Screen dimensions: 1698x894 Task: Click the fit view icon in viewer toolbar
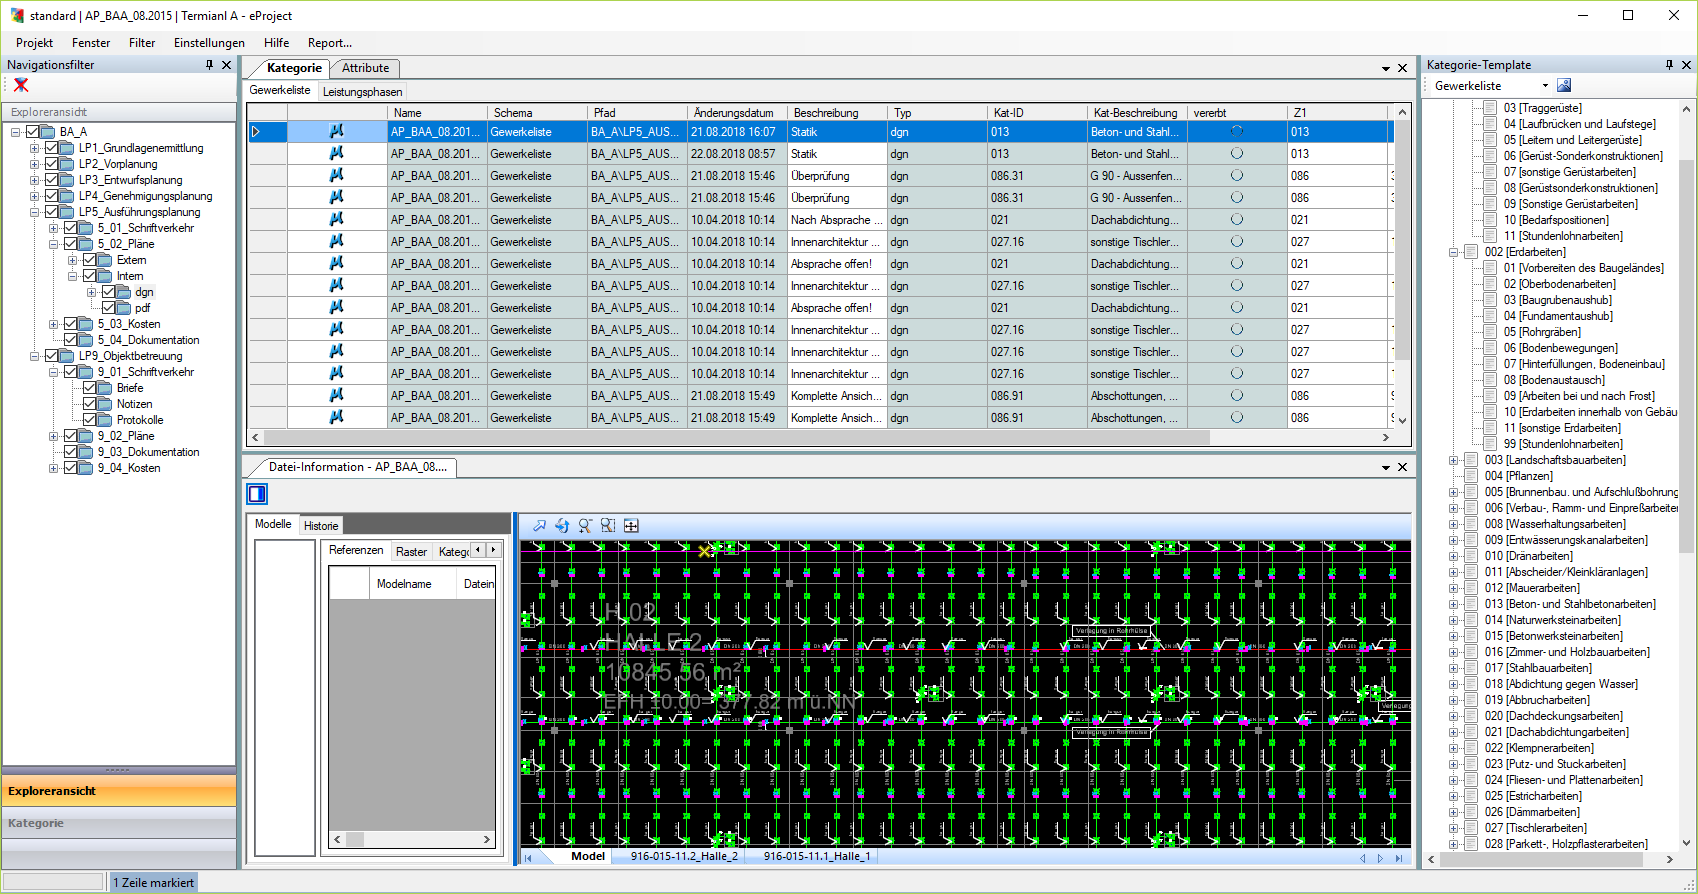[x=631, y=526]
